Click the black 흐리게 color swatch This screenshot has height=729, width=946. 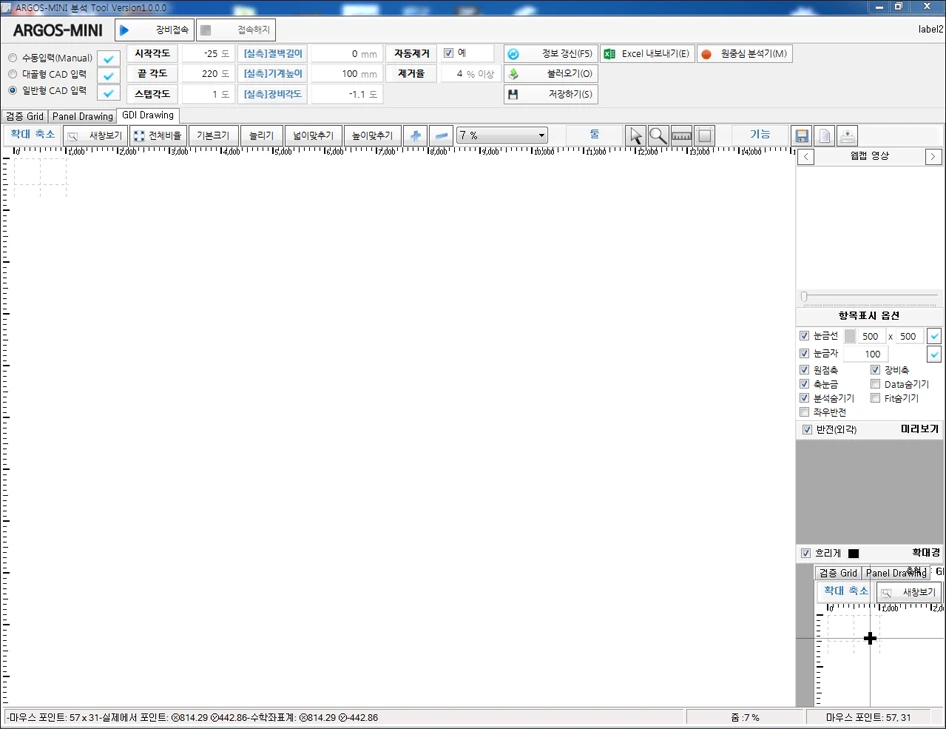[854, 553]
